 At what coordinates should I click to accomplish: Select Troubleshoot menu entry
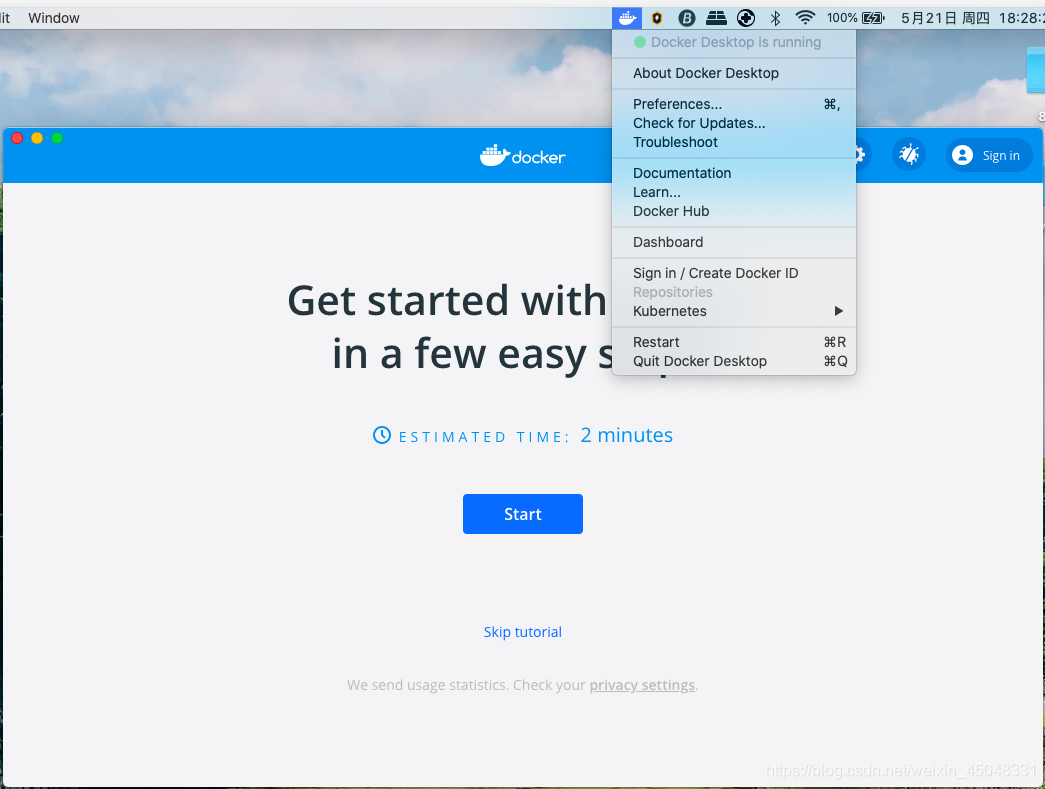pyautogui.click(x=734, y=142)
